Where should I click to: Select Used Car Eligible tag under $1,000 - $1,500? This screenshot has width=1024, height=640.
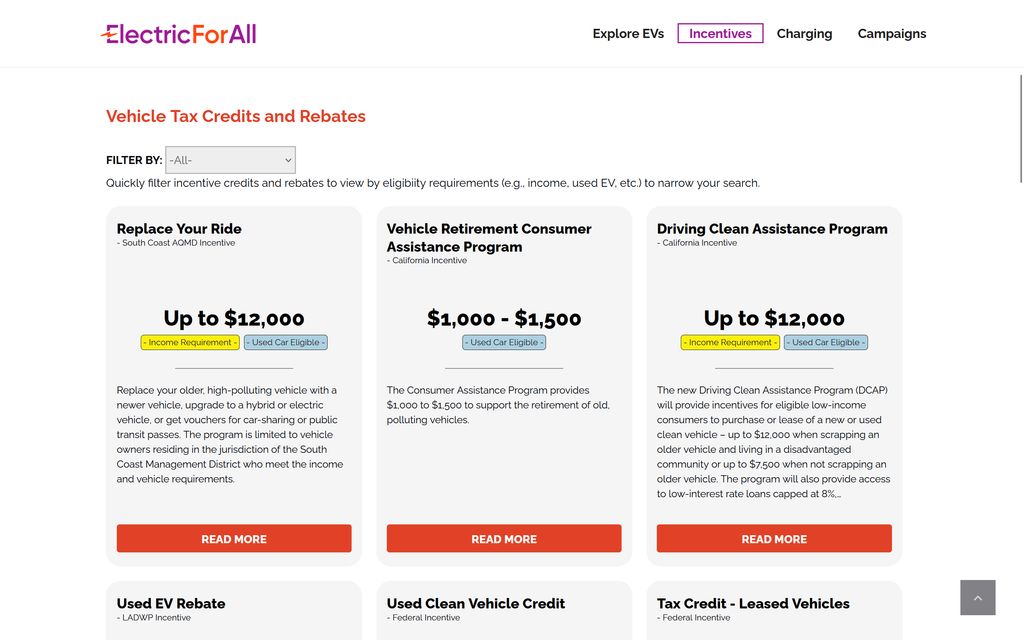click(x=504, y=342)
